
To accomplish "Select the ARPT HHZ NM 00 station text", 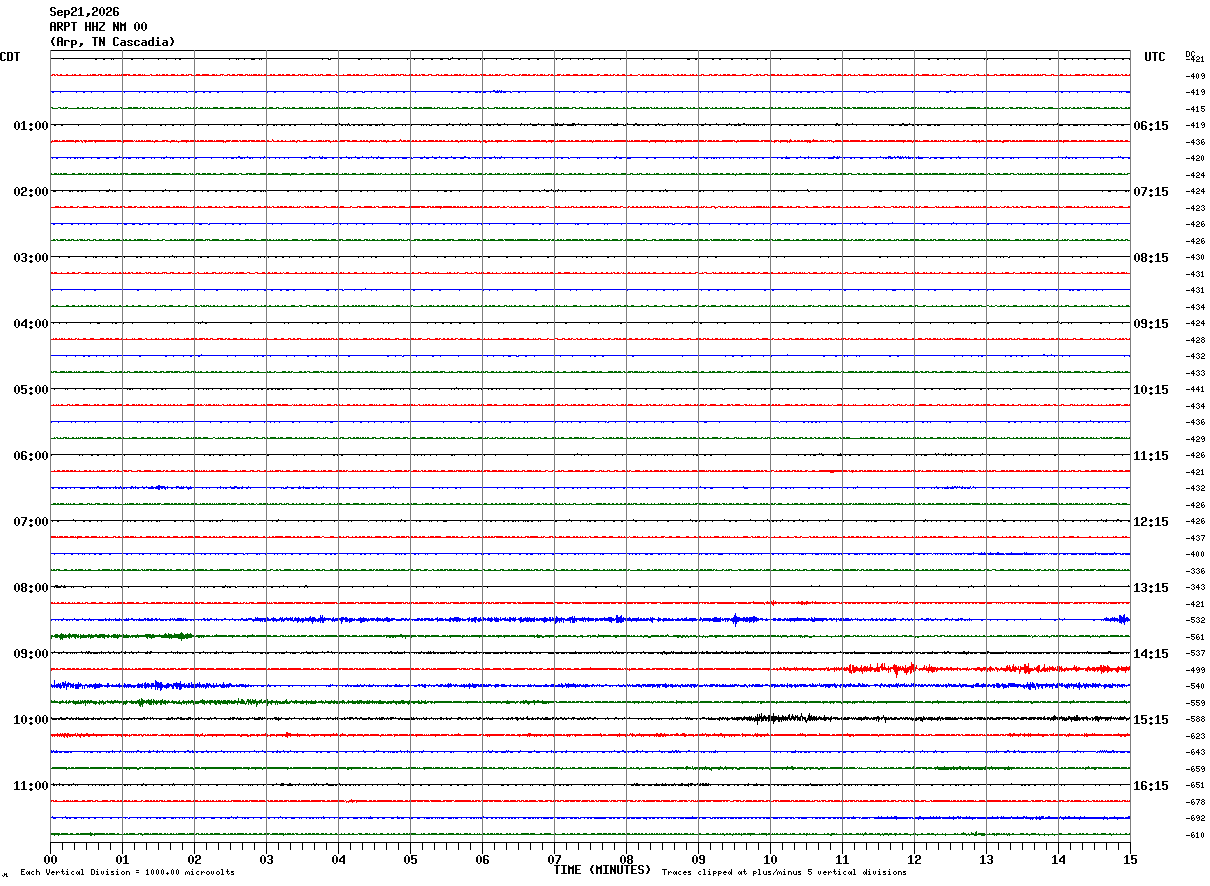I will 98,27.
